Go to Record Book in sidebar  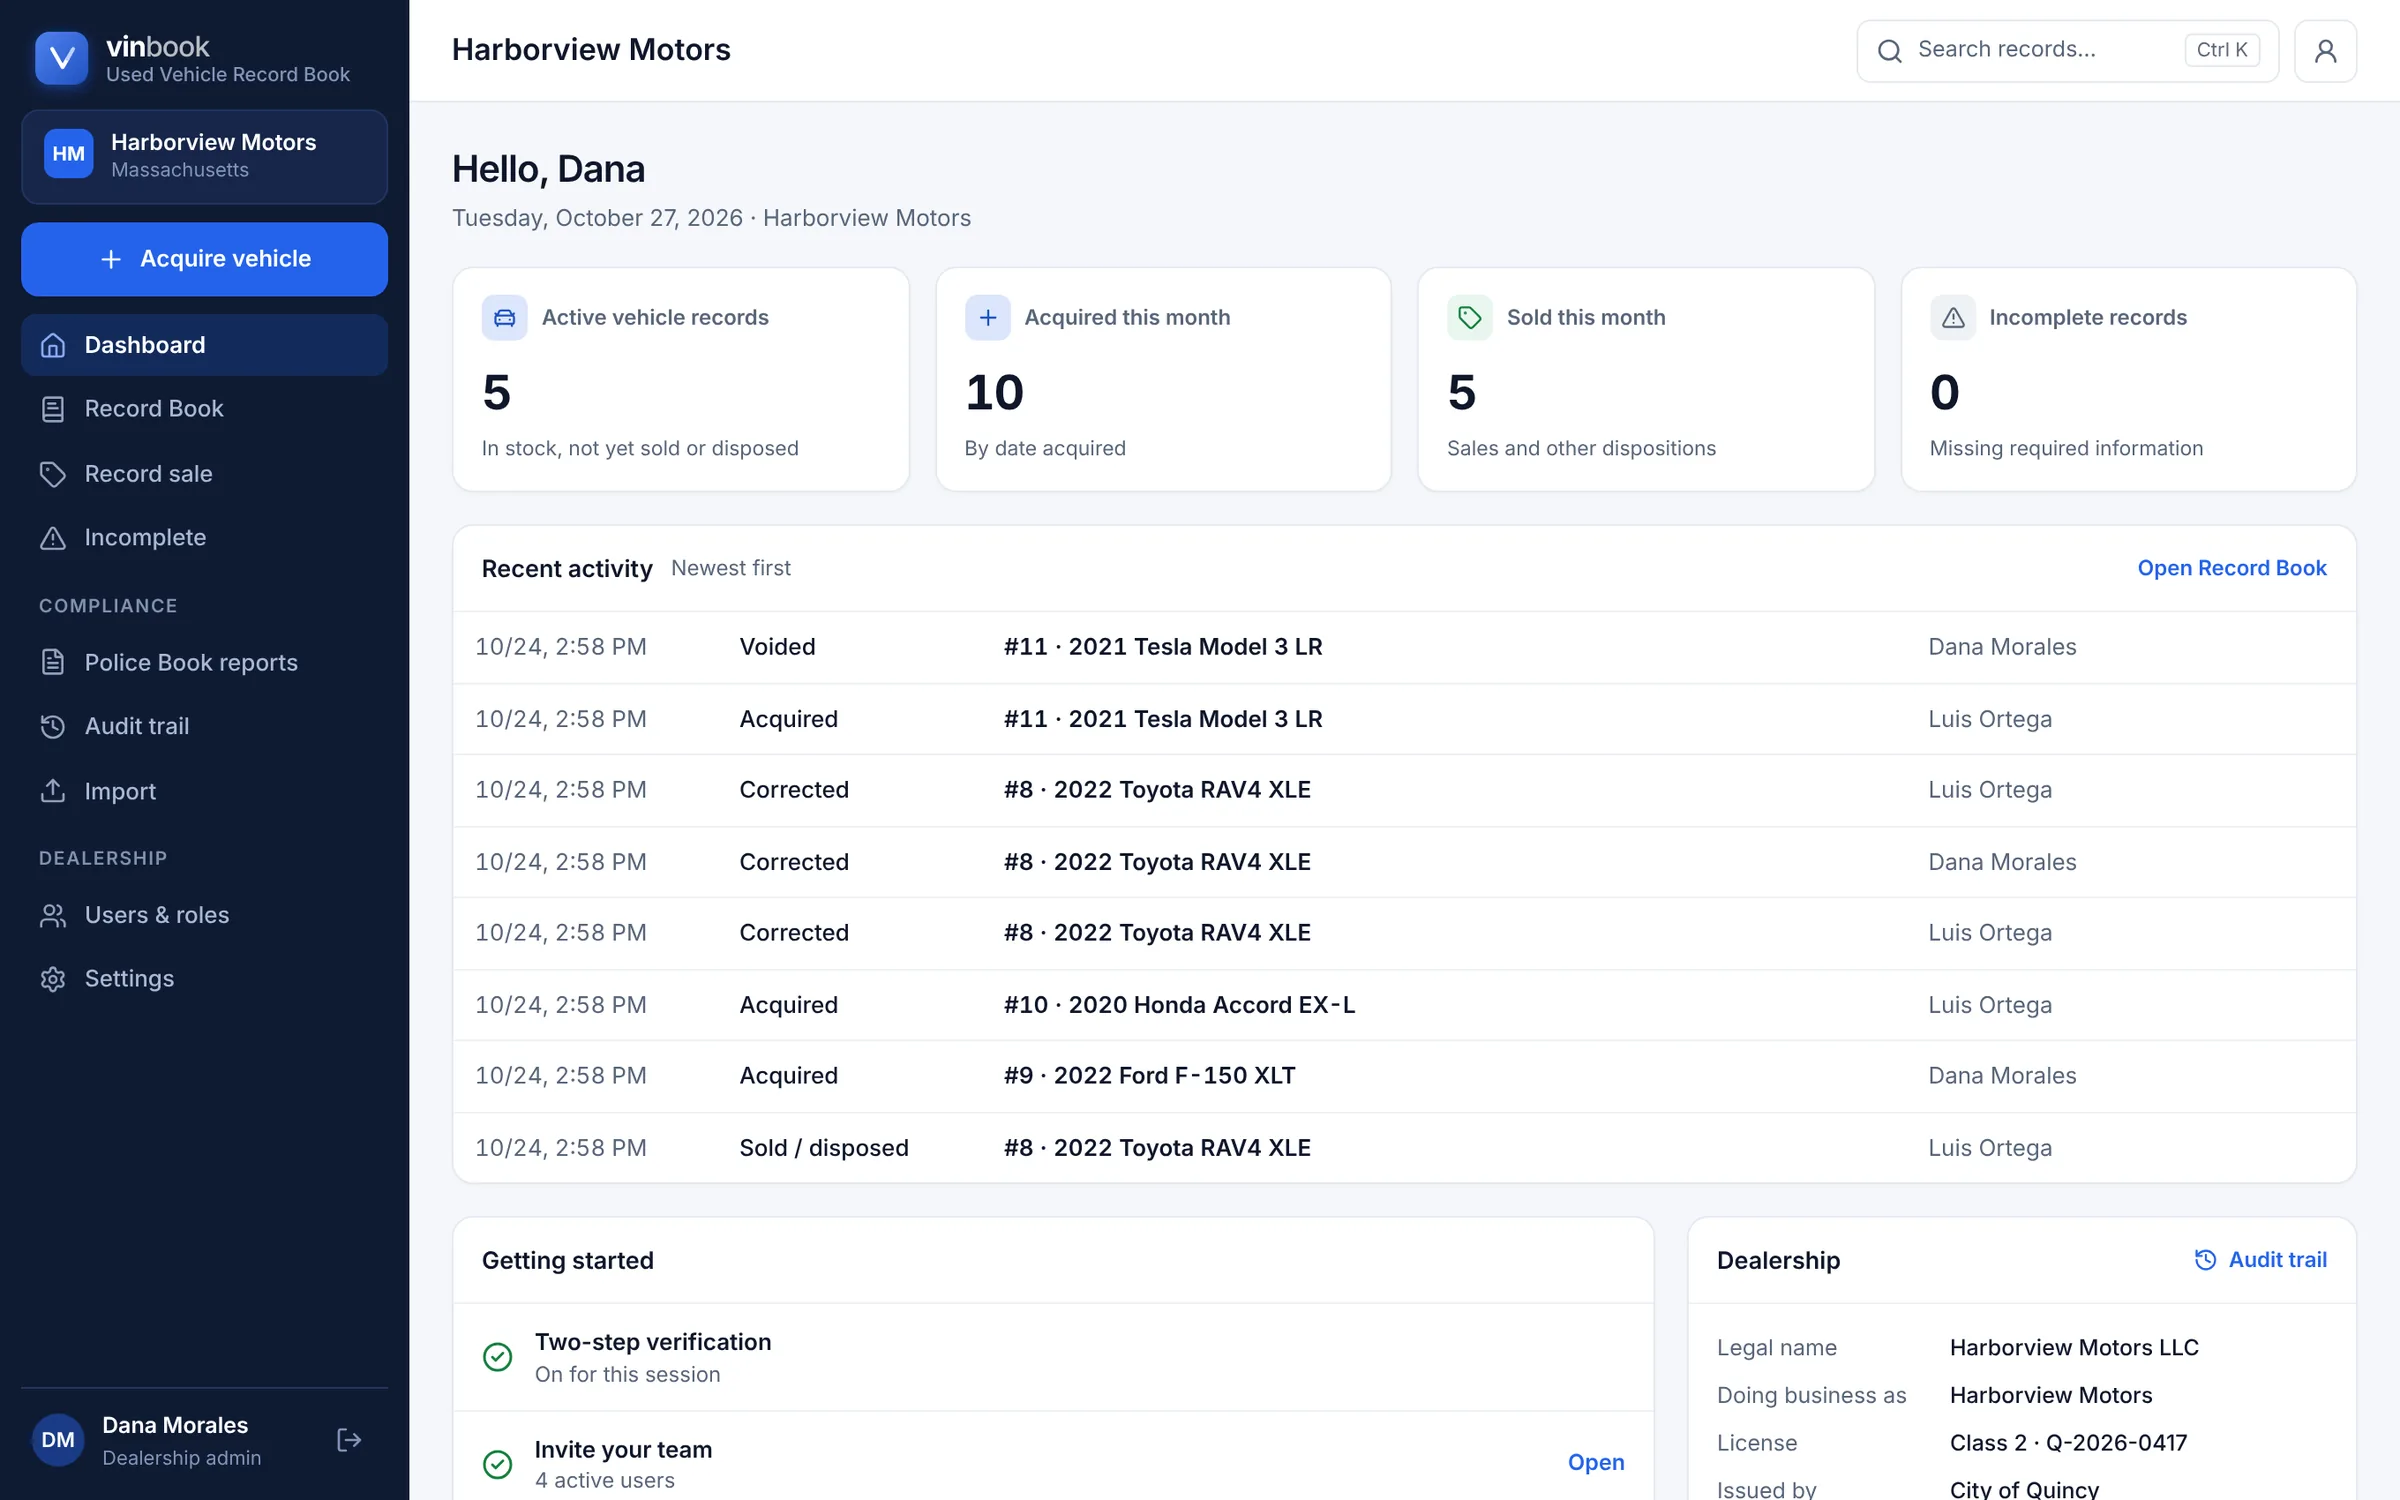pos(204,409)
